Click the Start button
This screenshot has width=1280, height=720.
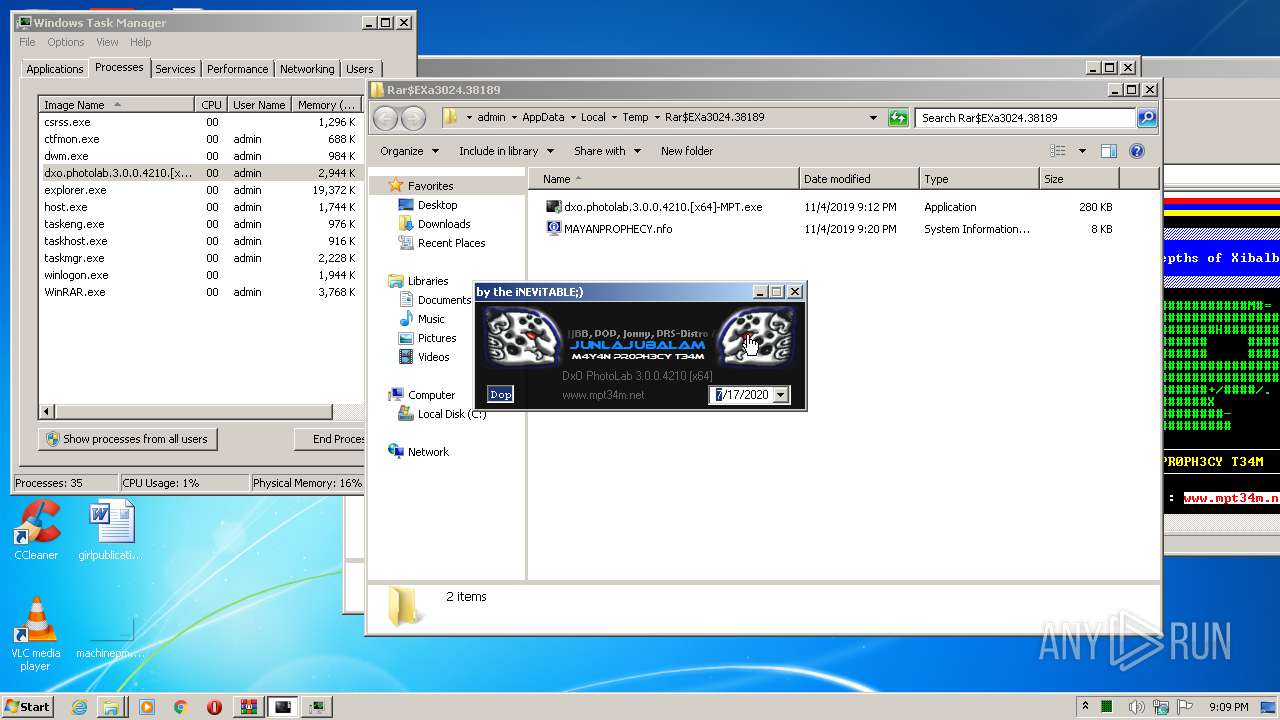(28, 707)
